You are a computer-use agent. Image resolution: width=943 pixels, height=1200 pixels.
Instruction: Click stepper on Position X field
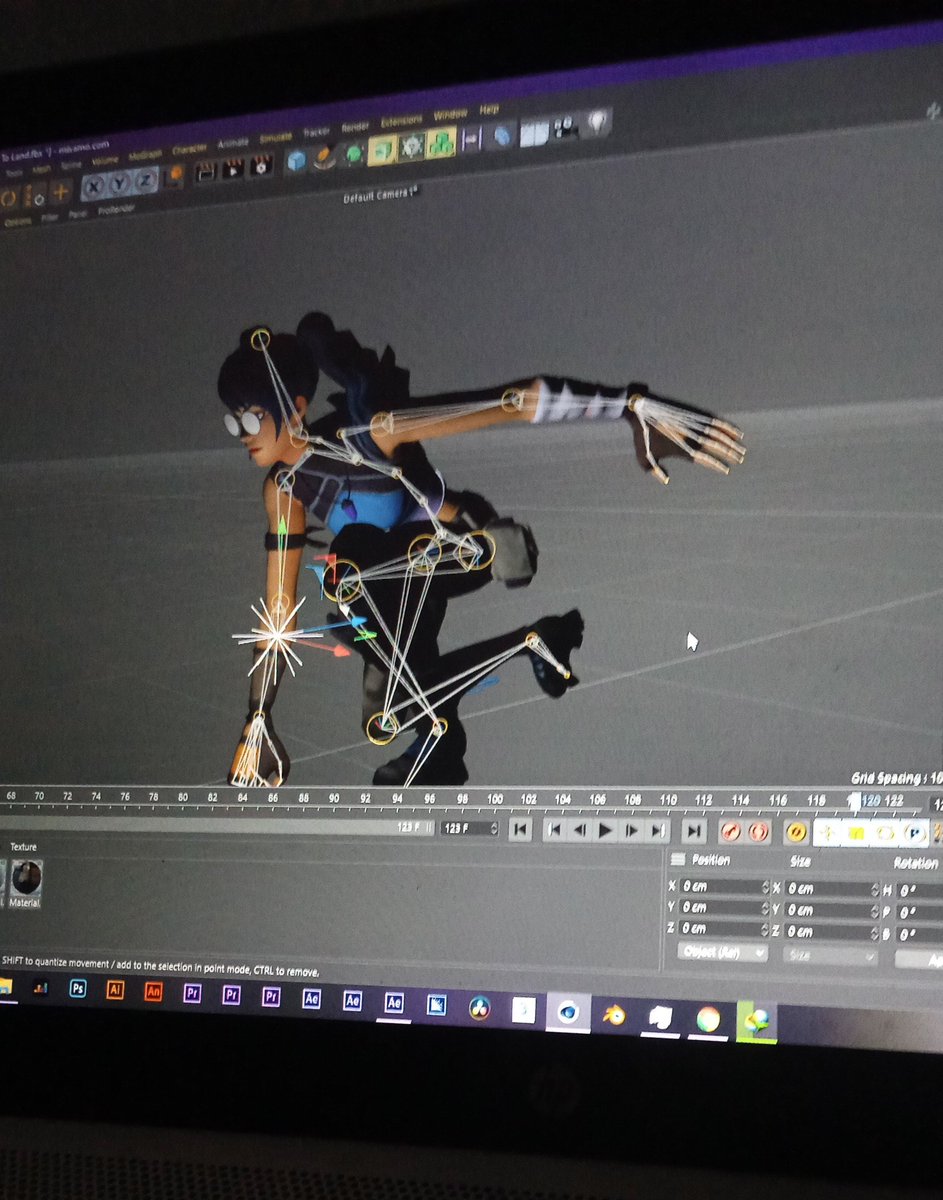tap(766, 887)
